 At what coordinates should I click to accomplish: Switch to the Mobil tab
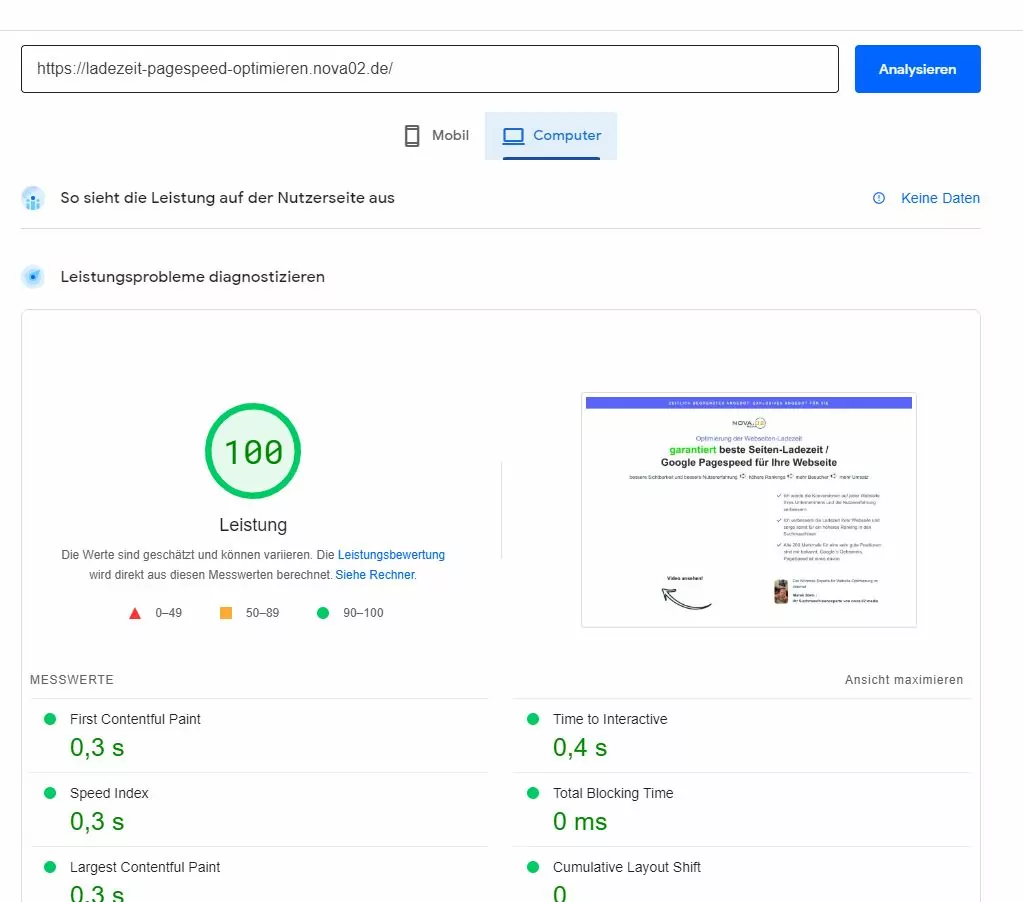436,136
